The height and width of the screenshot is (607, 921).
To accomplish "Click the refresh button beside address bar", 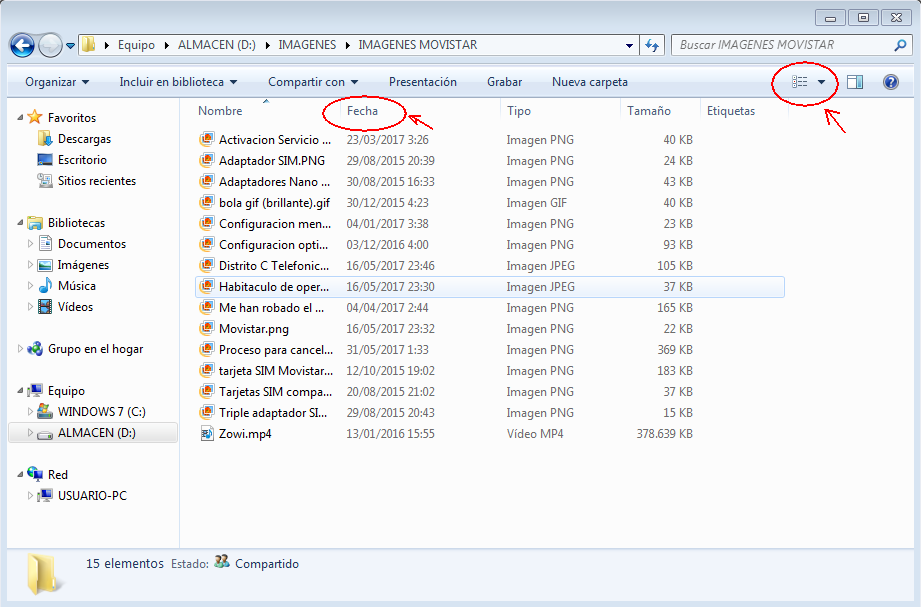I will [653, 45].
